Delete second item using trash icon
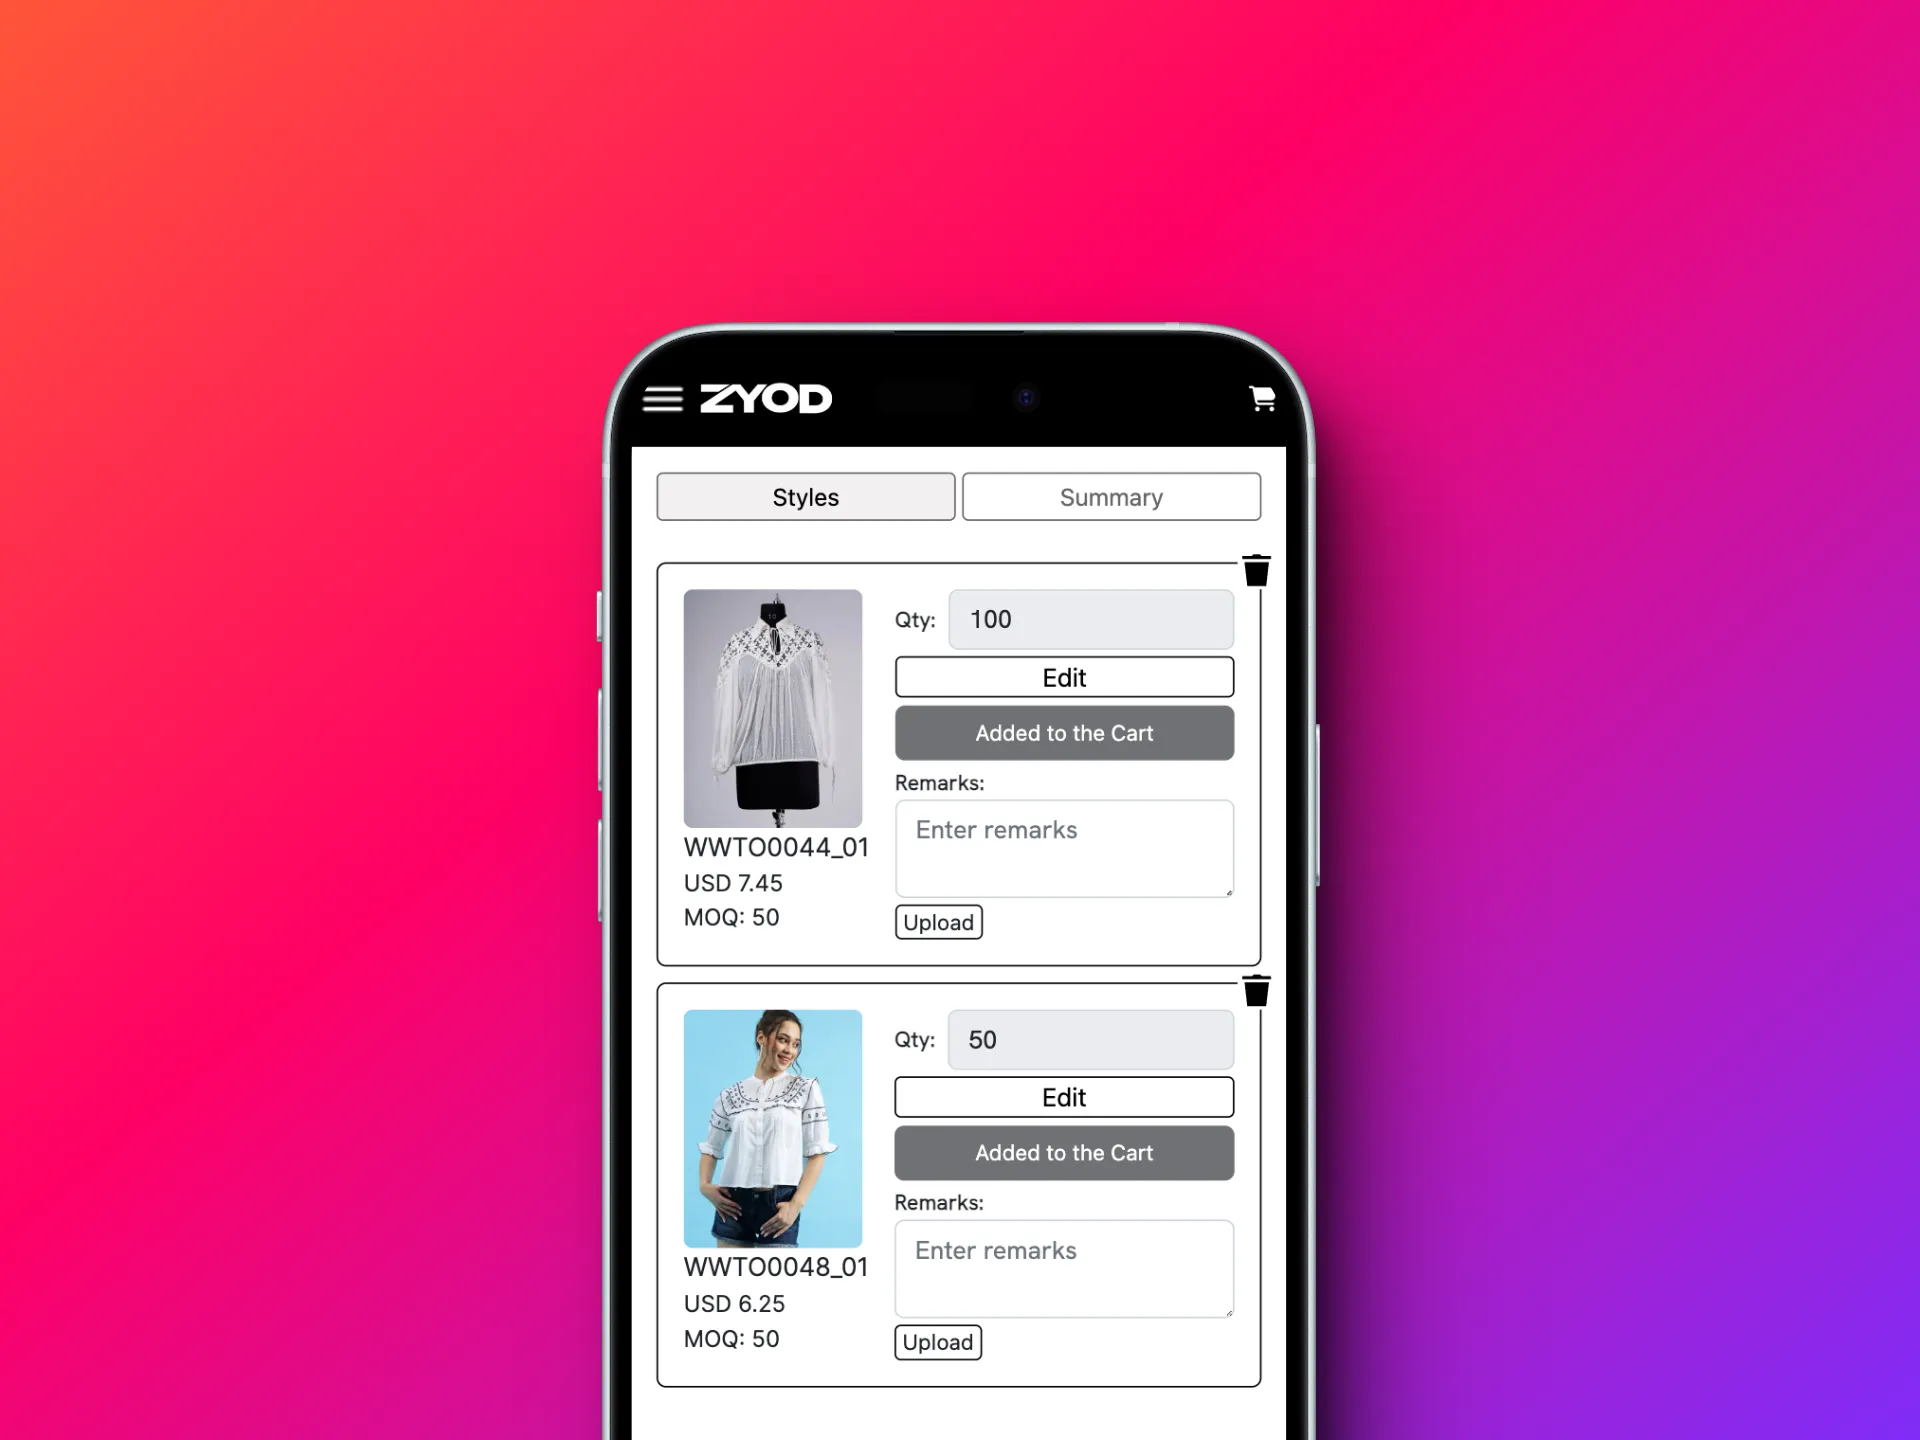Viewport: 1920px width, 1440px height. coord(1258,992)
